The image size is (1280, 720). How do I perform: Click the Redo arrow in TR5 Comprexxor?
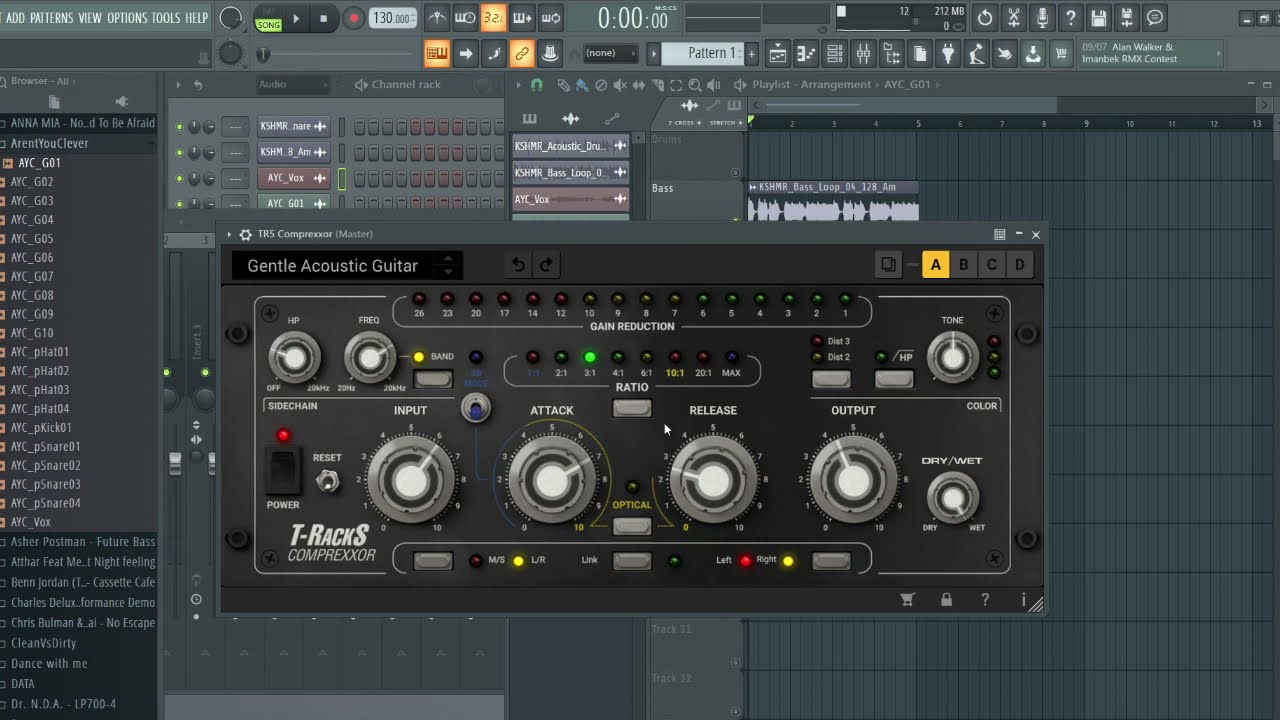tap(546, 265)
